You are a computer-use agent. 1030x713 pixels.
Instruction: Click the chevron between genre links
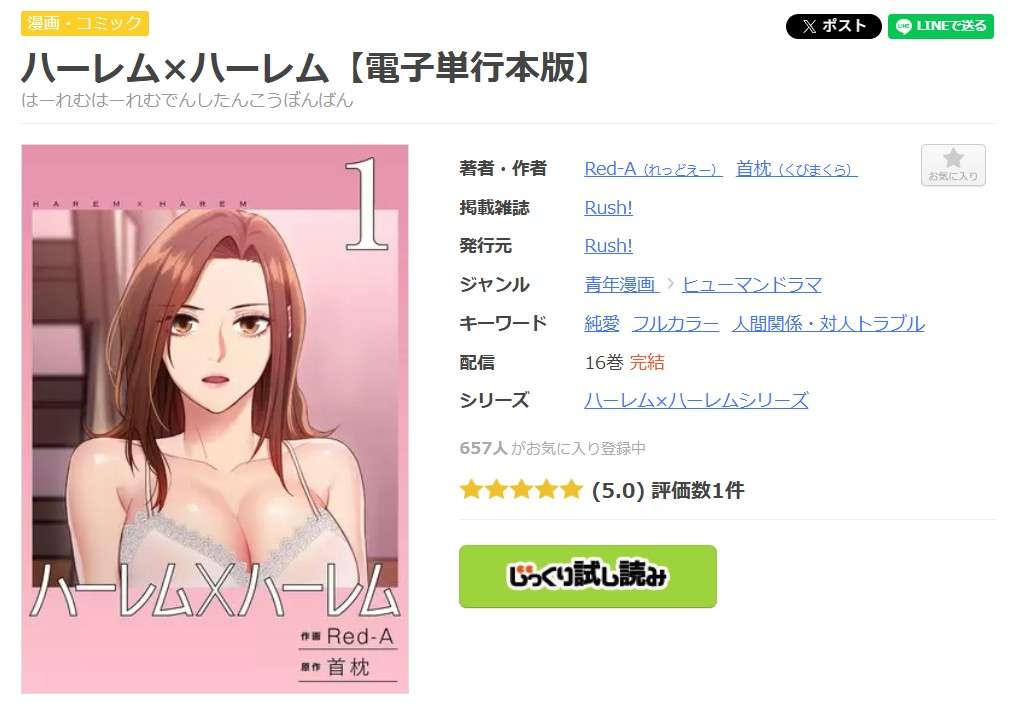point(670,285)
